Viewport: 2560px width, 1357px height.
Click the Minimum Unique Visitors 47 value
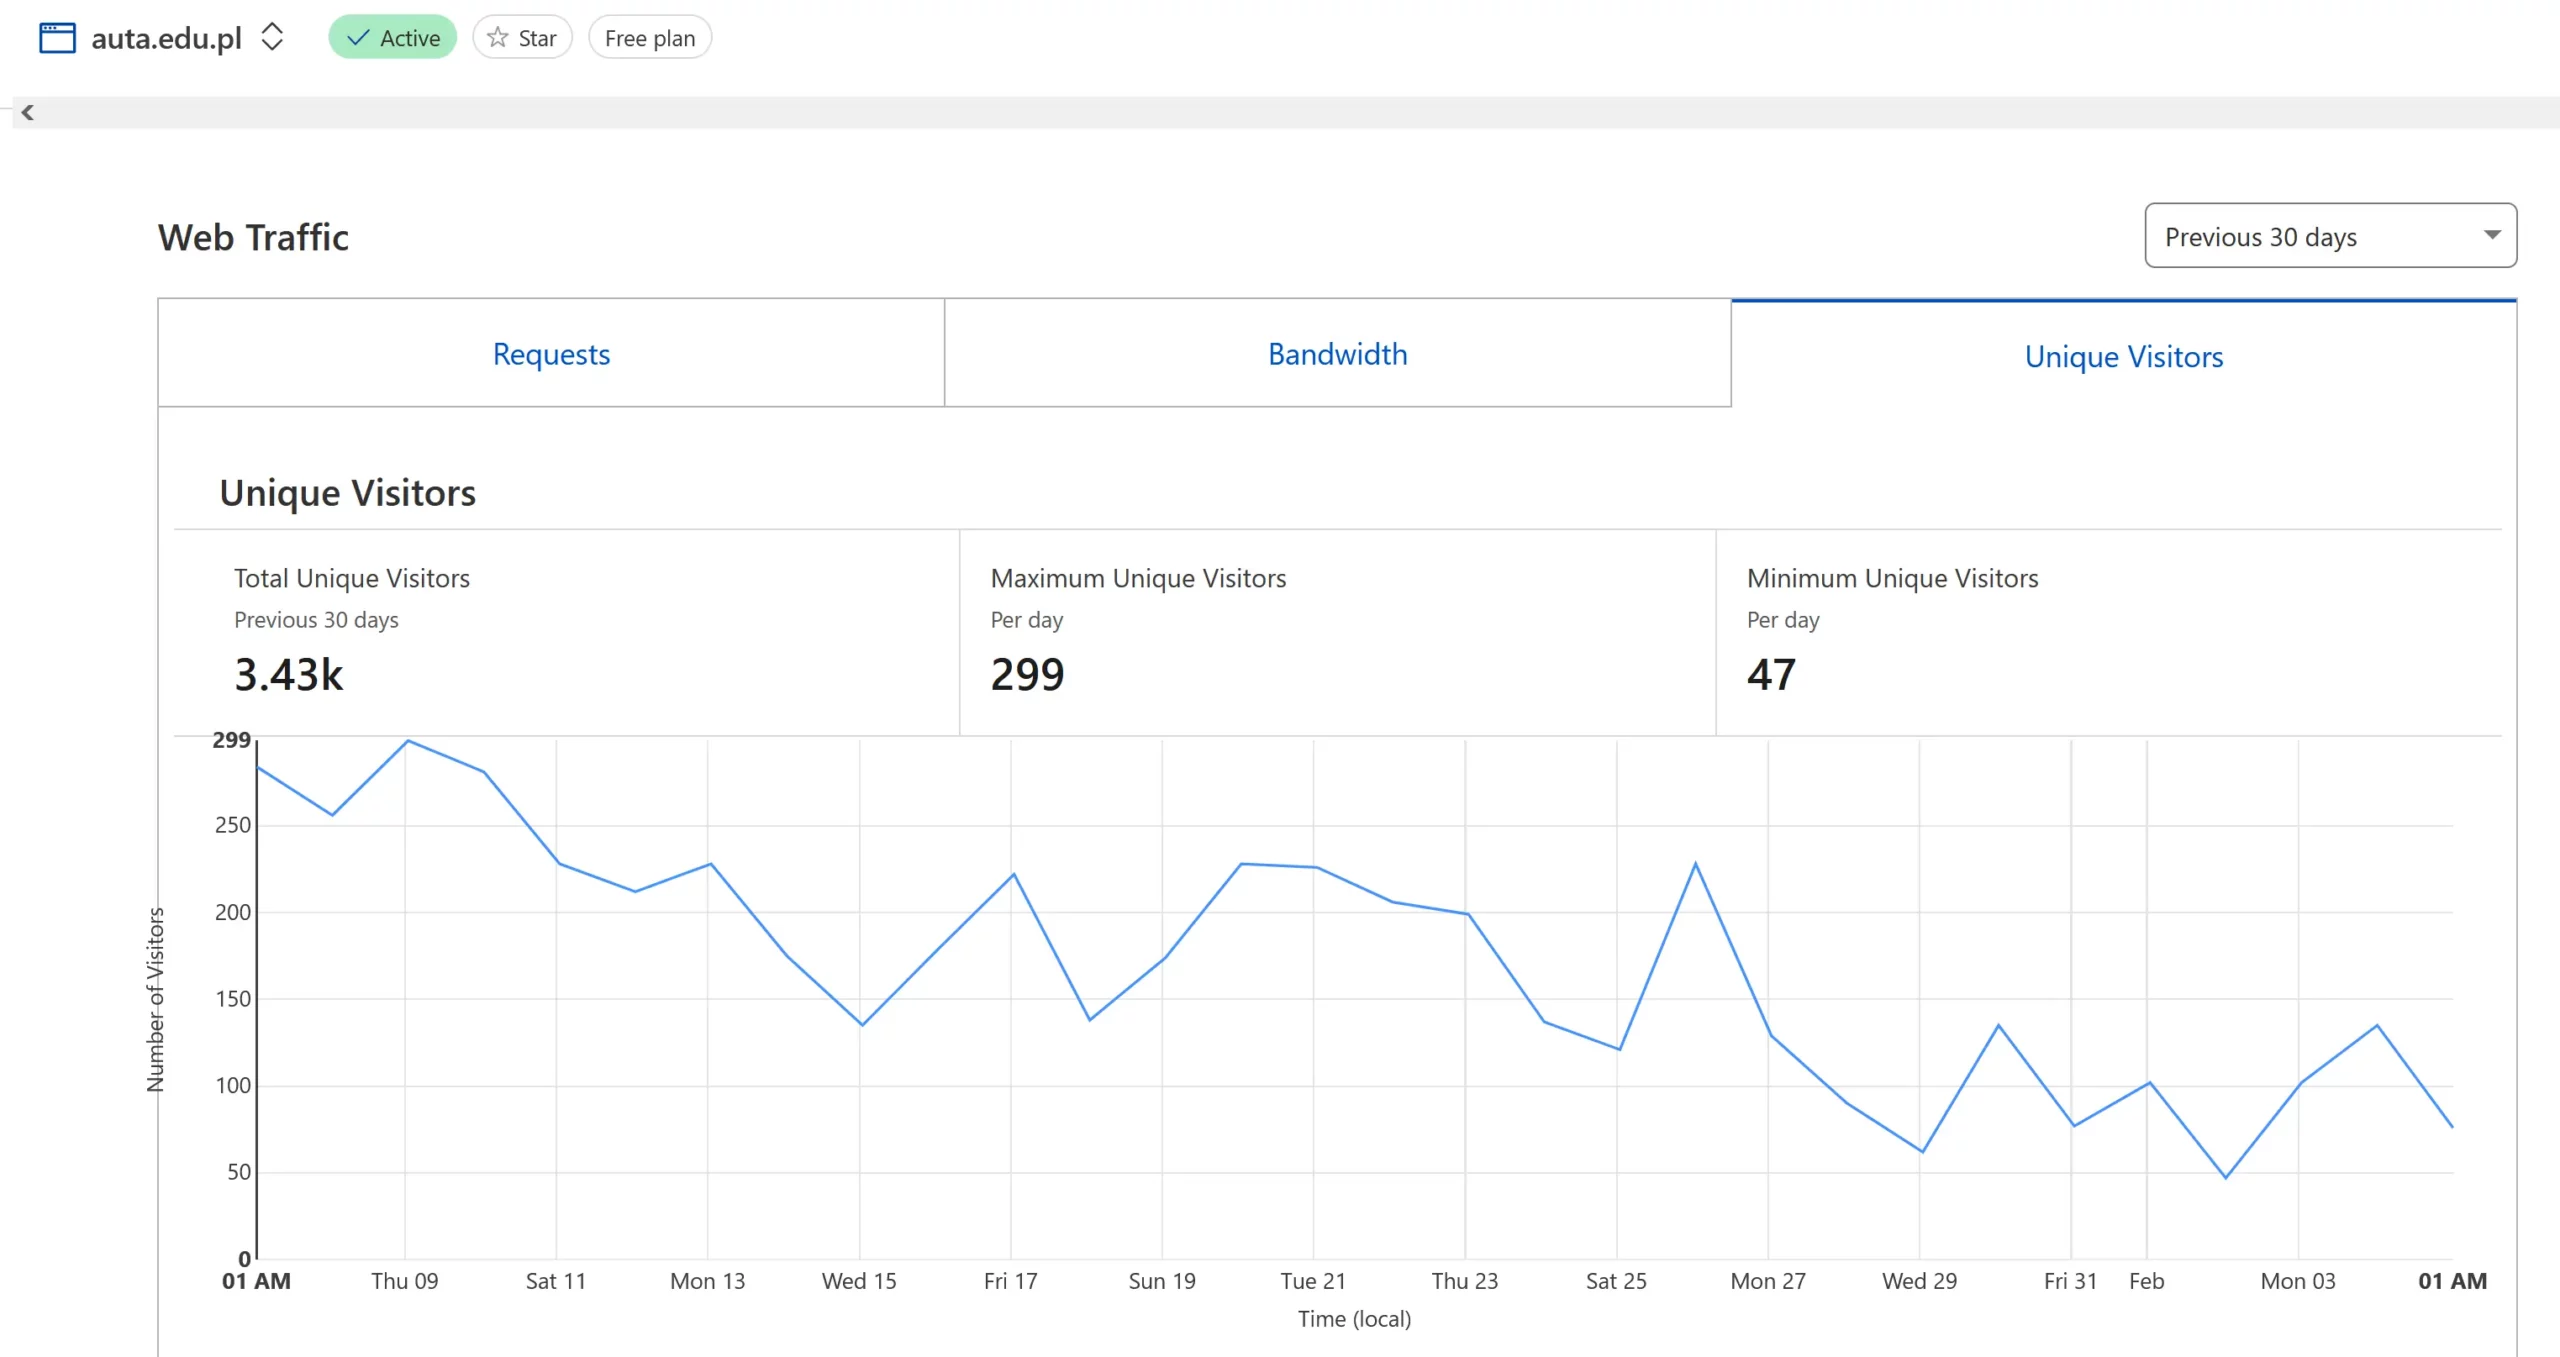tap(1771, 675)
